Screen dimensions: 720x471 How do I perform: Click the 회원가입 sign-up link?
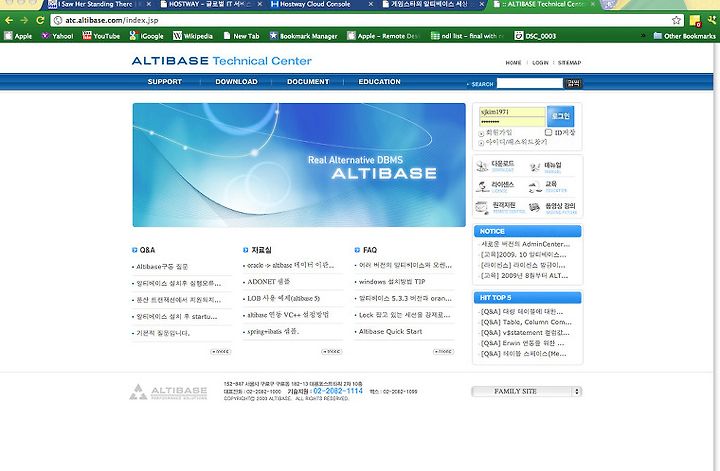coord(499,132)
